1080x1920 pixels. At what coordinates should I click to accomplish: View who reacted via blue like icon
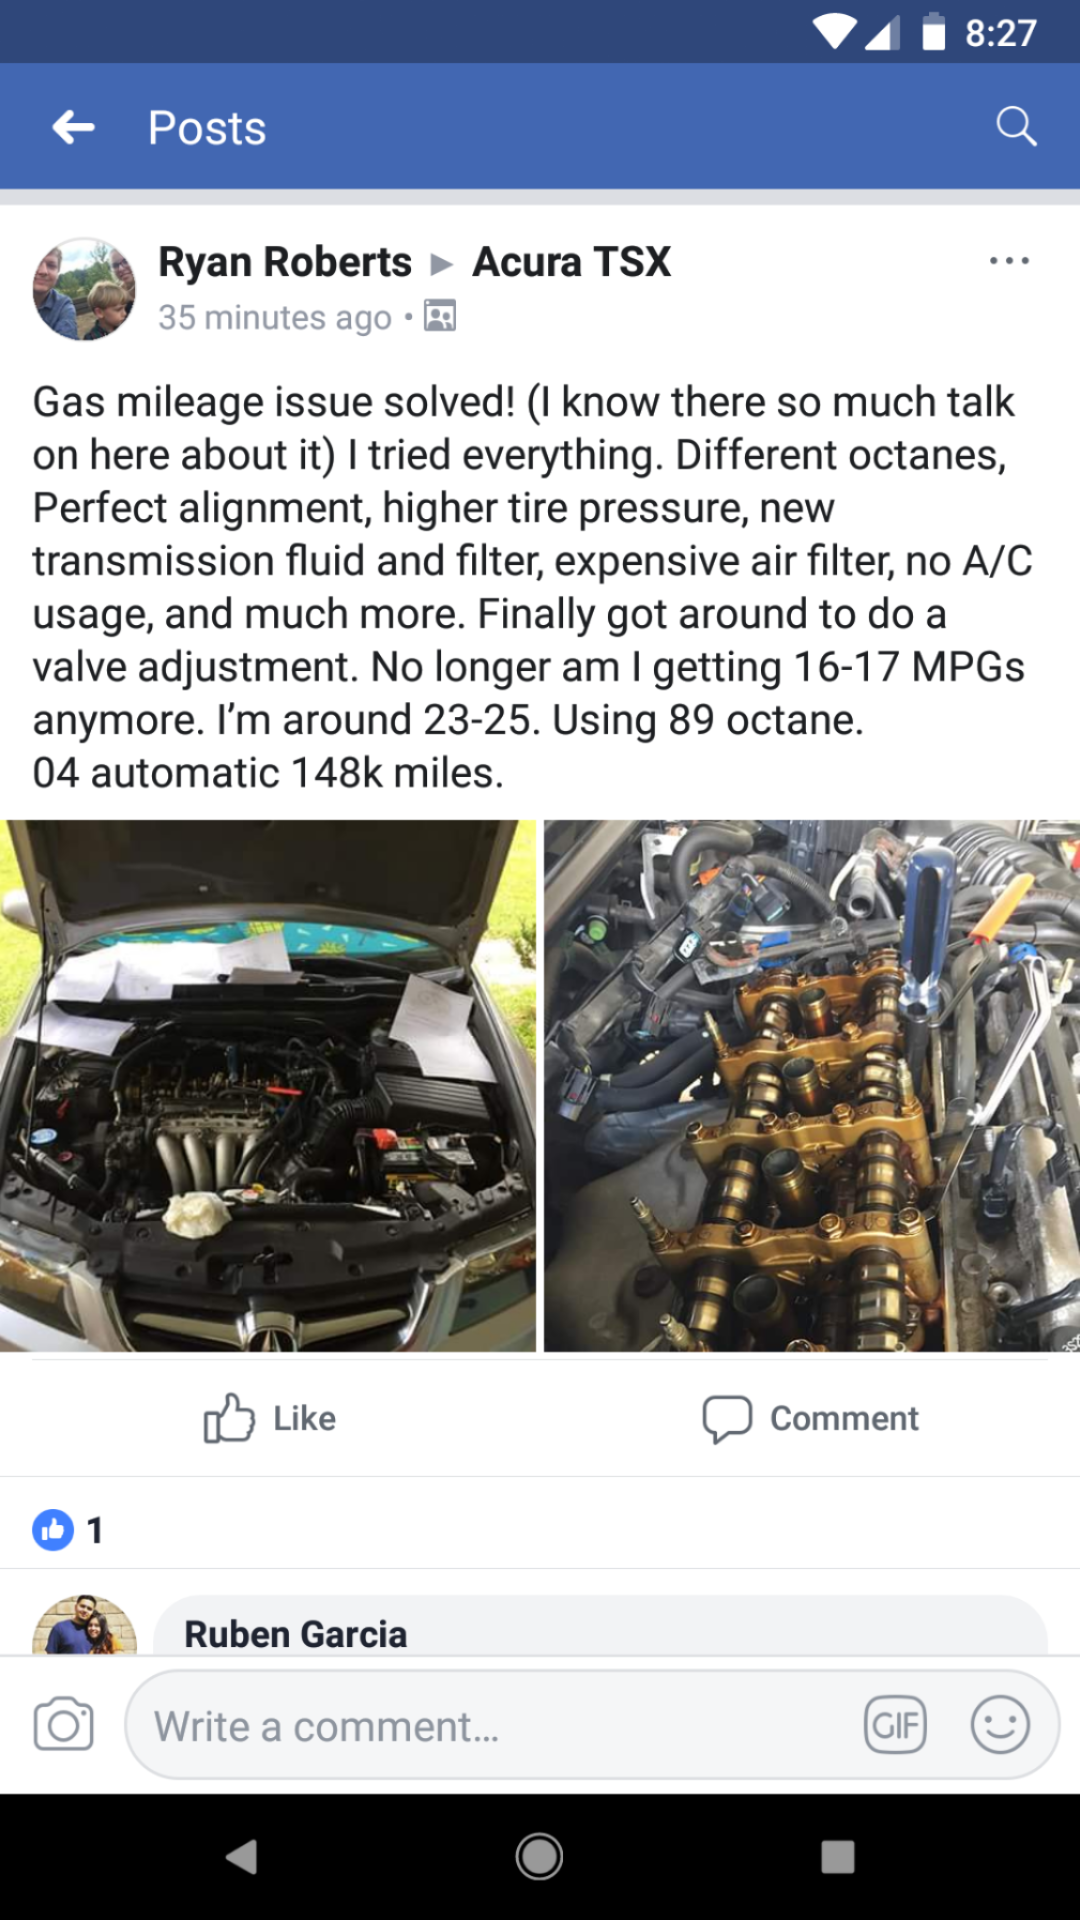tap(53, 1530)
